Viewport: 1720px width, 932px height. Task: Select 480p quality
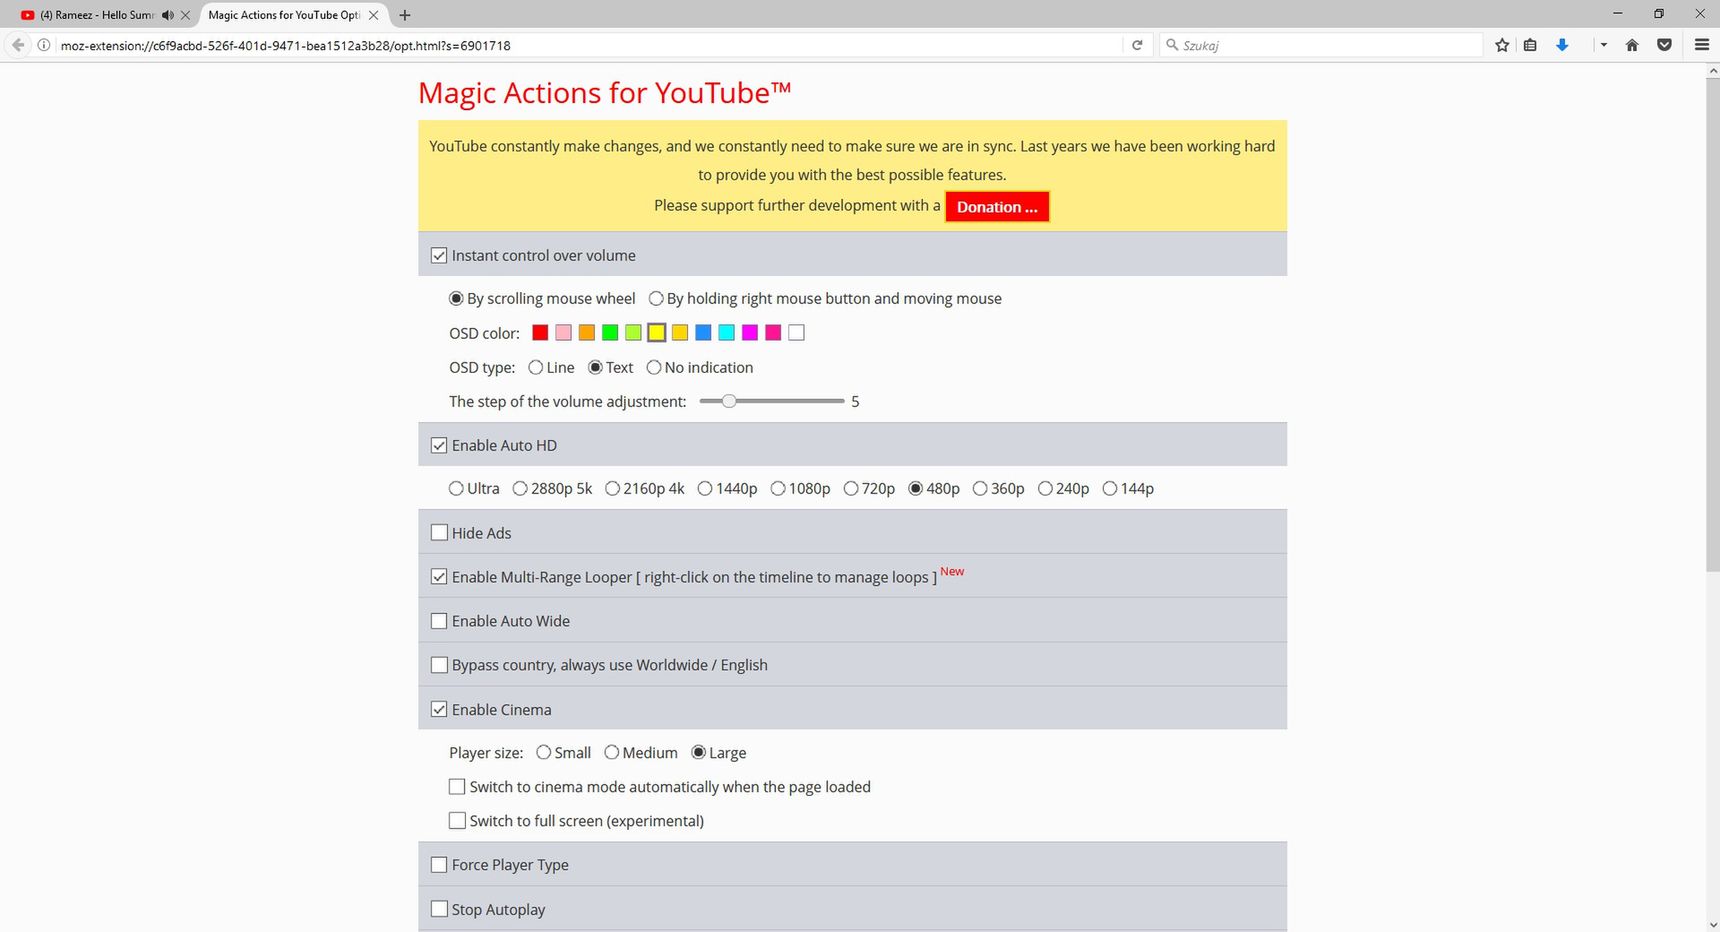(x=915, y=488)
